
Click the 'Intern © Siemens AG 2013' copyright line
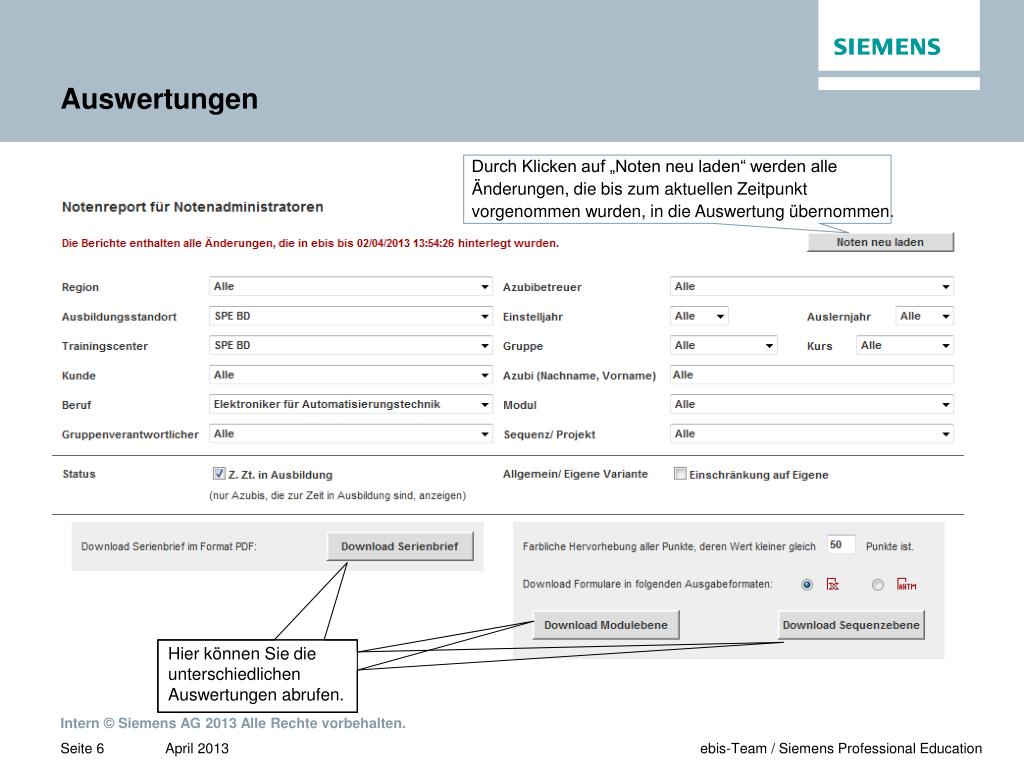pyautogui.click(x=233, y=723)
